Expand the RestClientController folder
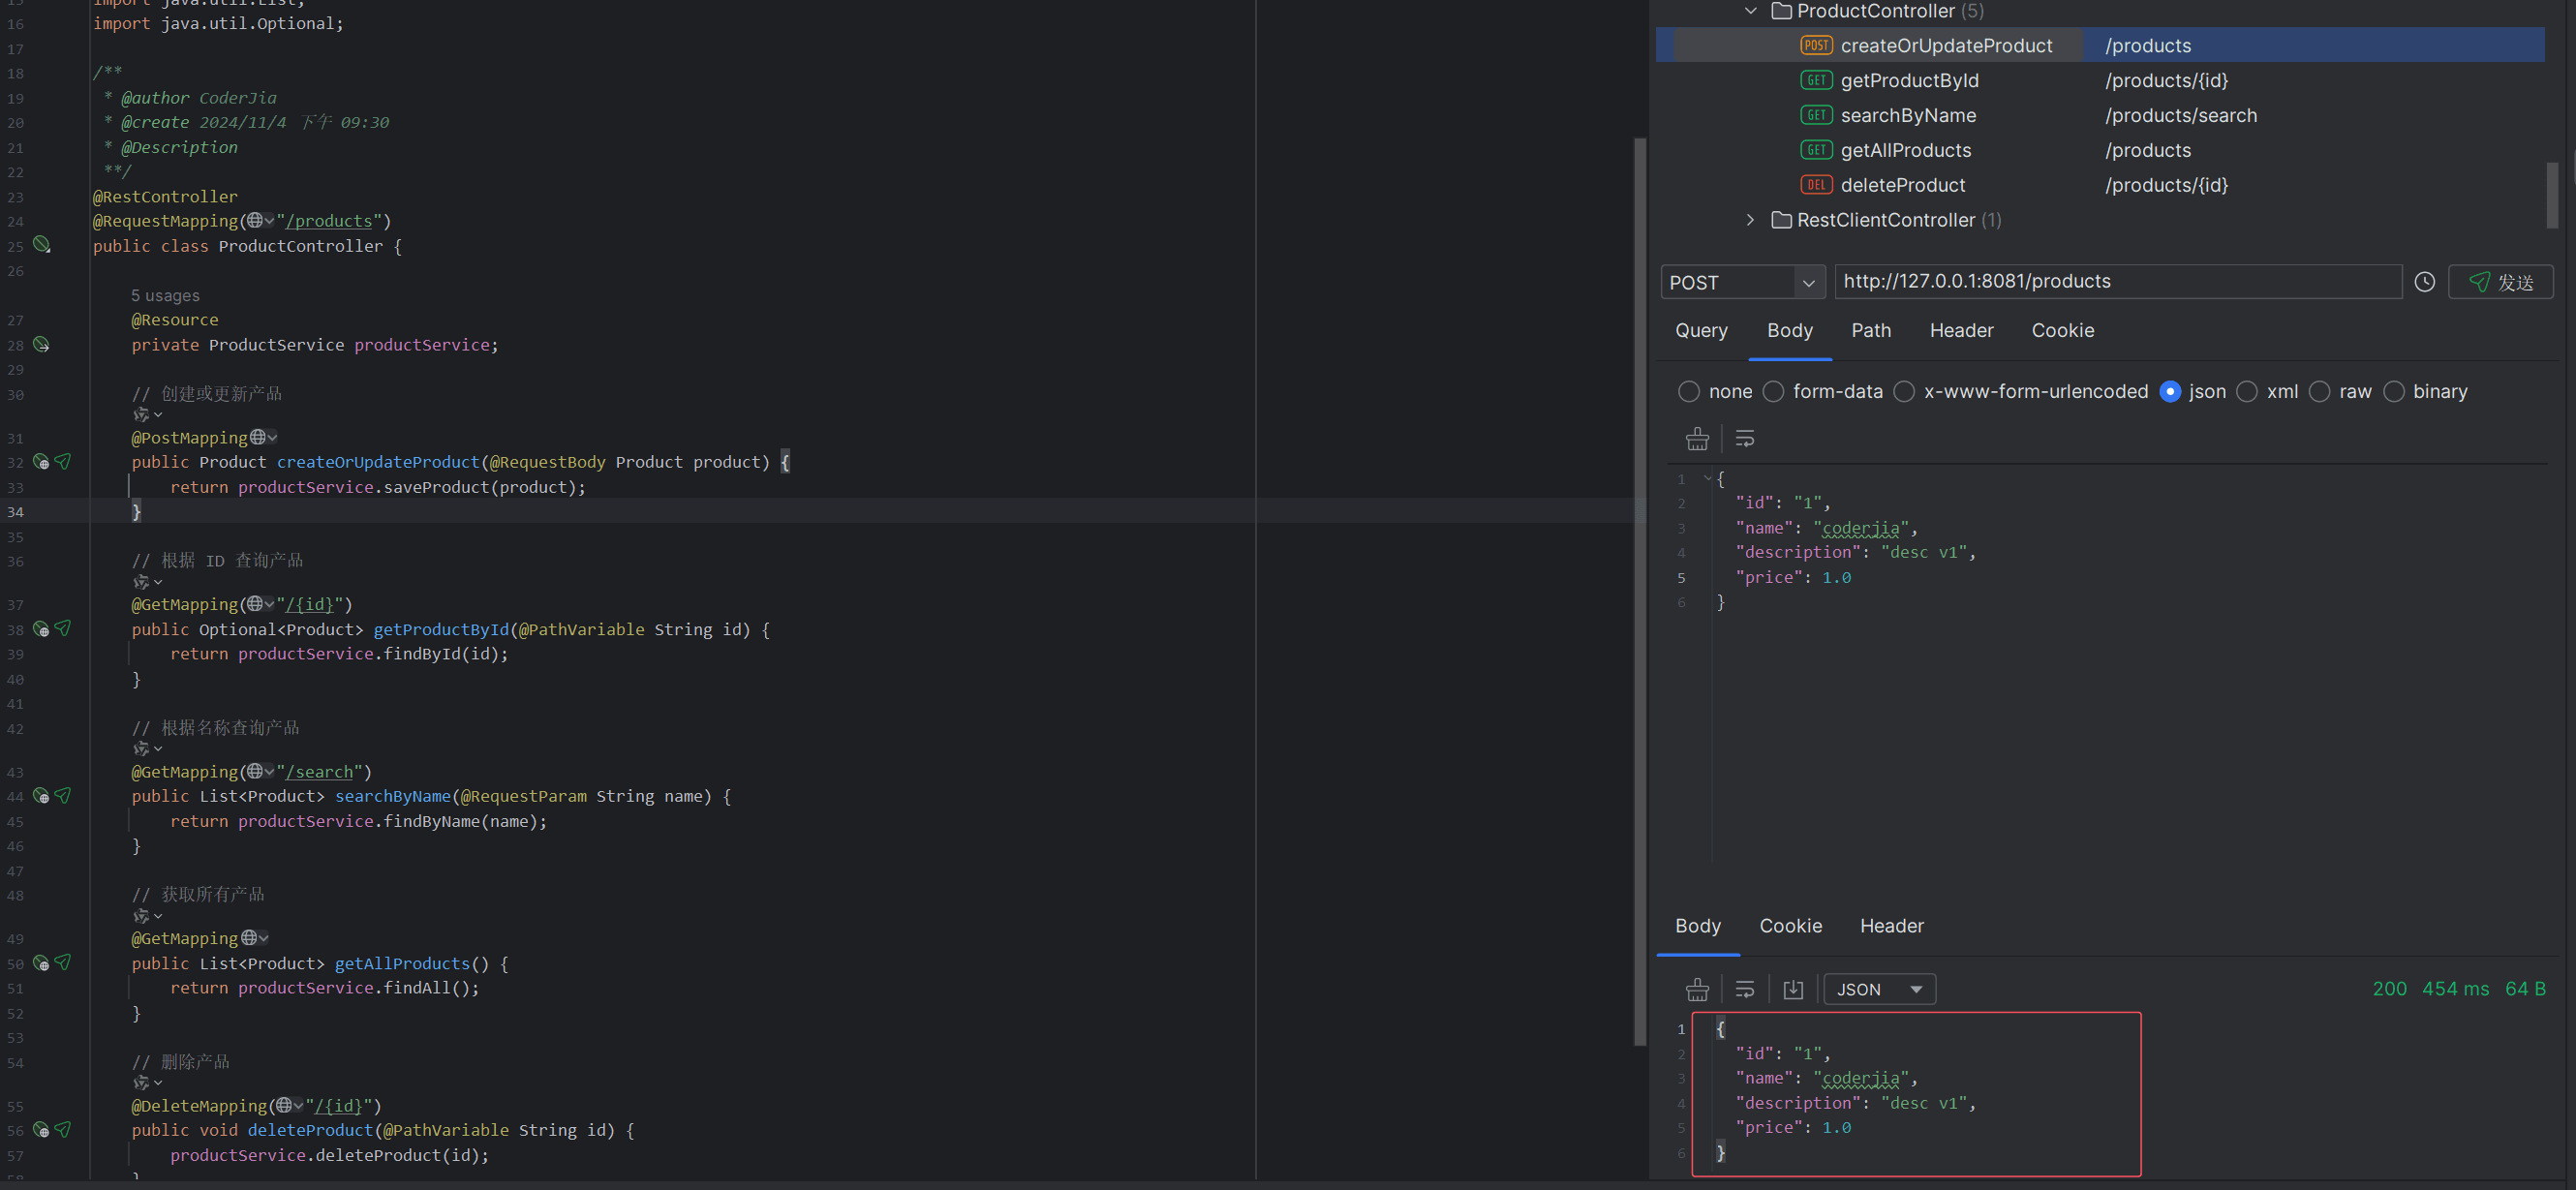Image resolution: width=2576 pixels, height=1190 pixels. coord(1750,220)
